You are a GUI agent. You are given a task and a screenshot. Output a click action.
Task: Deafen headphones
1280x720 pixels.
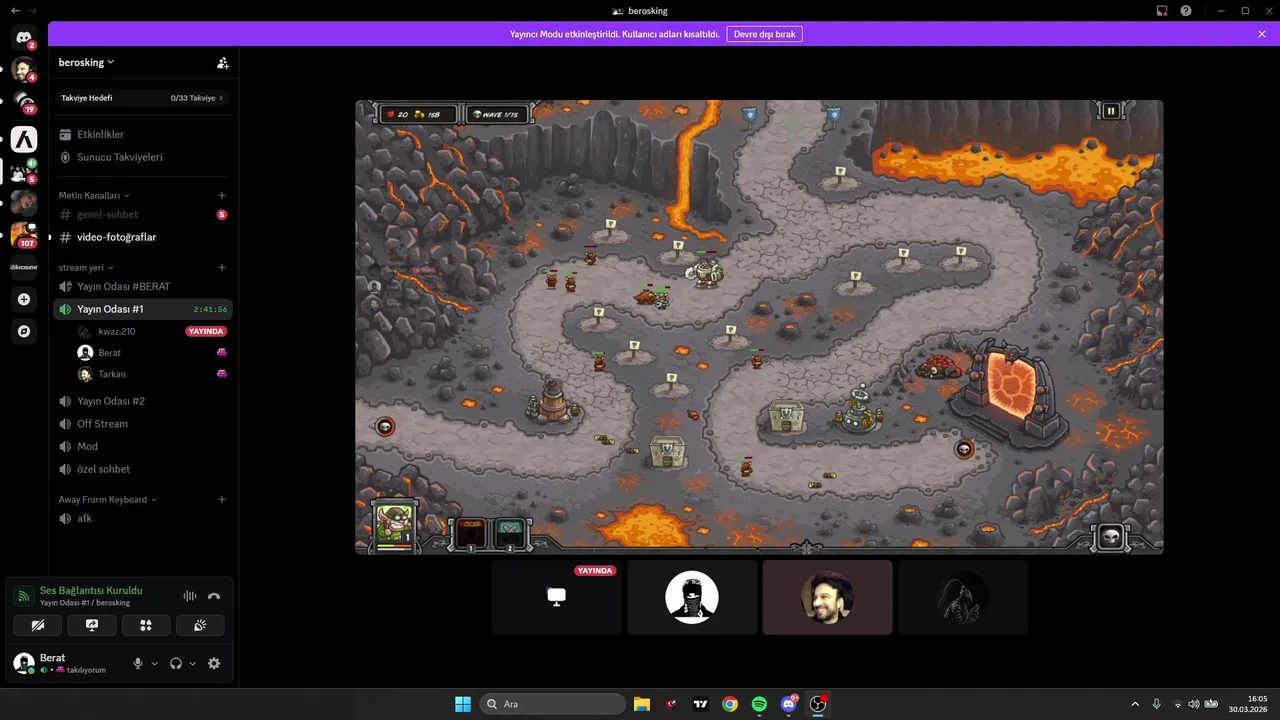coord(176,663)
